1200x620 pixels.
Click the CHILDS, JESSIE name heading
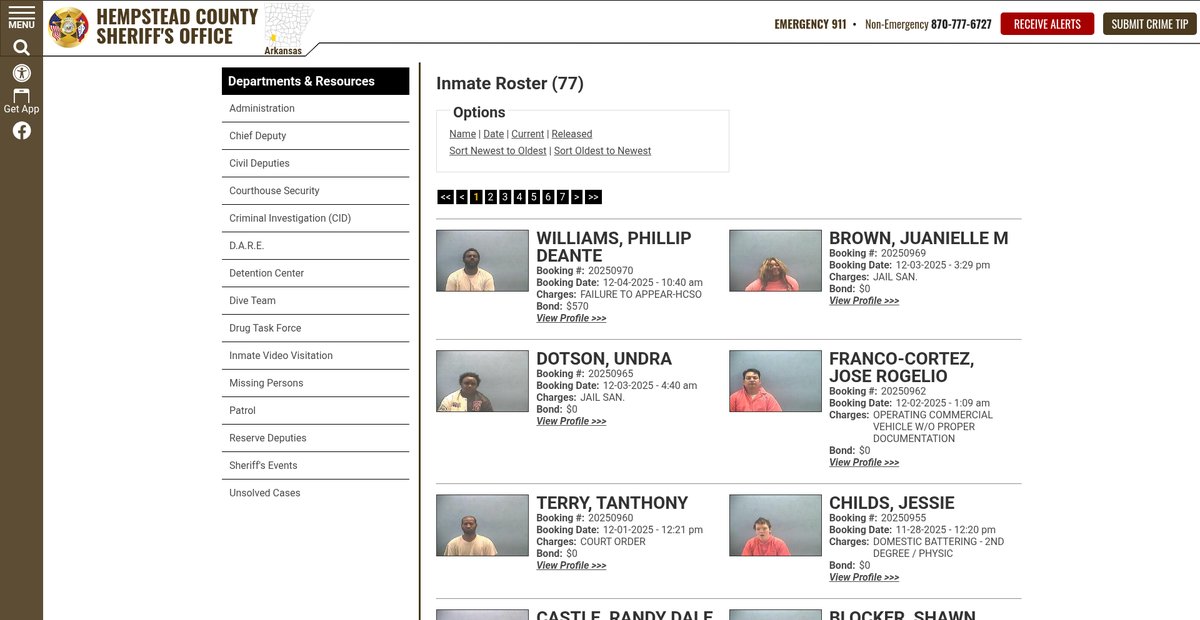pos(892,503)
